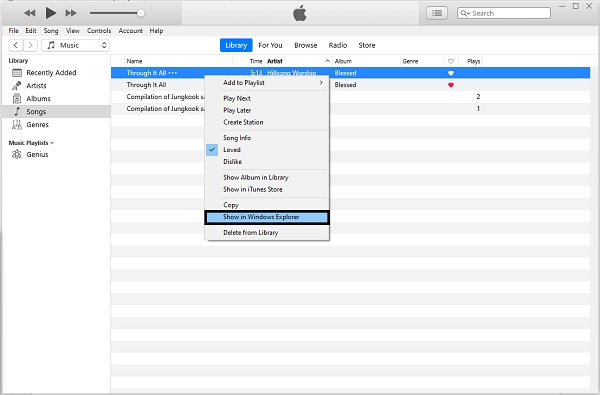The image size is (600, 395).
Task: Start playback with the Play button
Action: click(x=51, y=13)
